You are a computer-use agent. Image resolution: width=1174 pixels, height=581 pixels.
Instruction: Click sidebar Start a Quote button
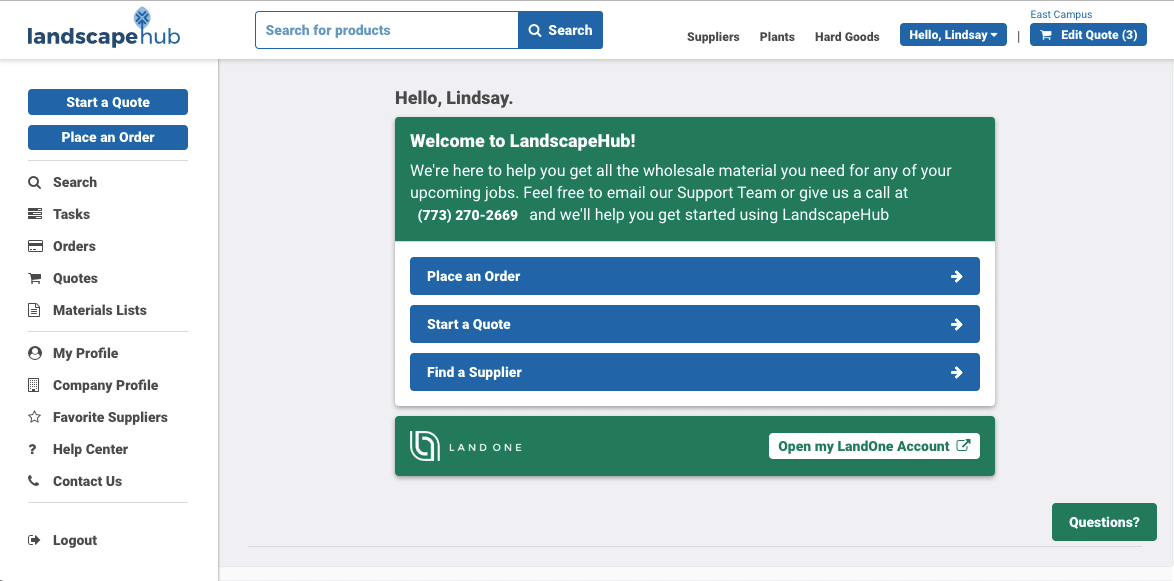pos(108,103)
